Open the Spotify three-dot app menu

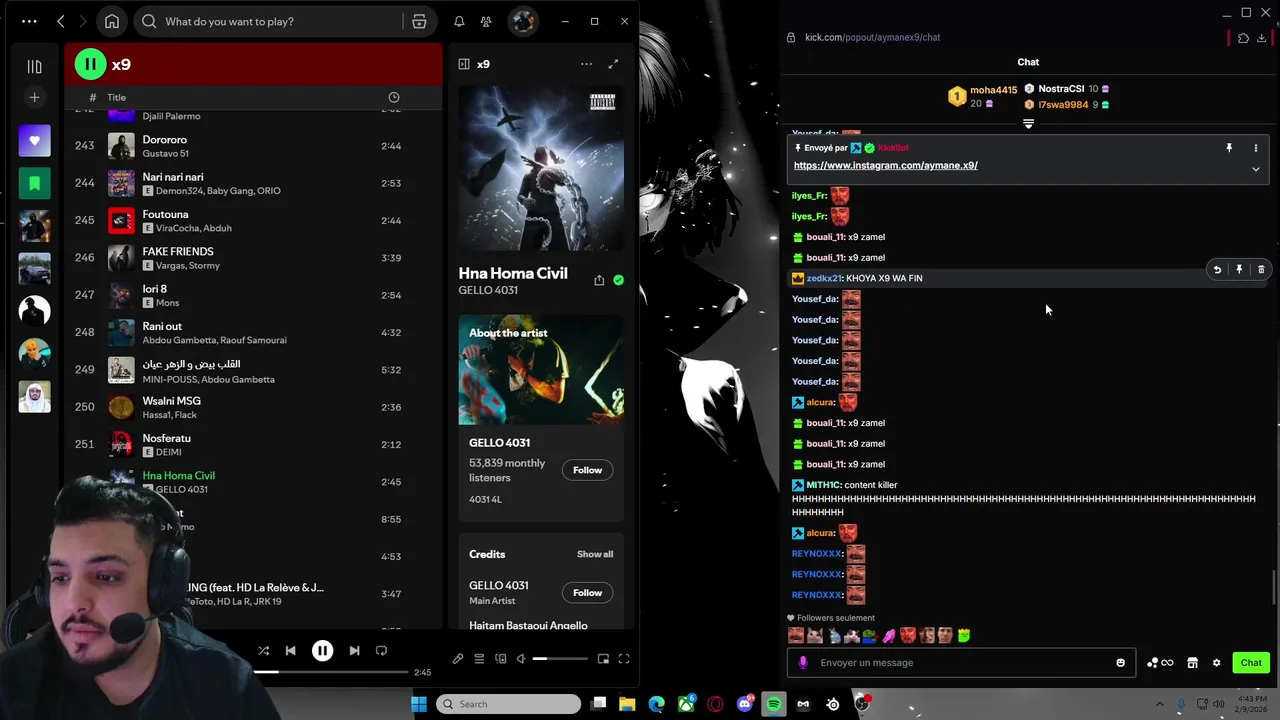coord(29,21)
